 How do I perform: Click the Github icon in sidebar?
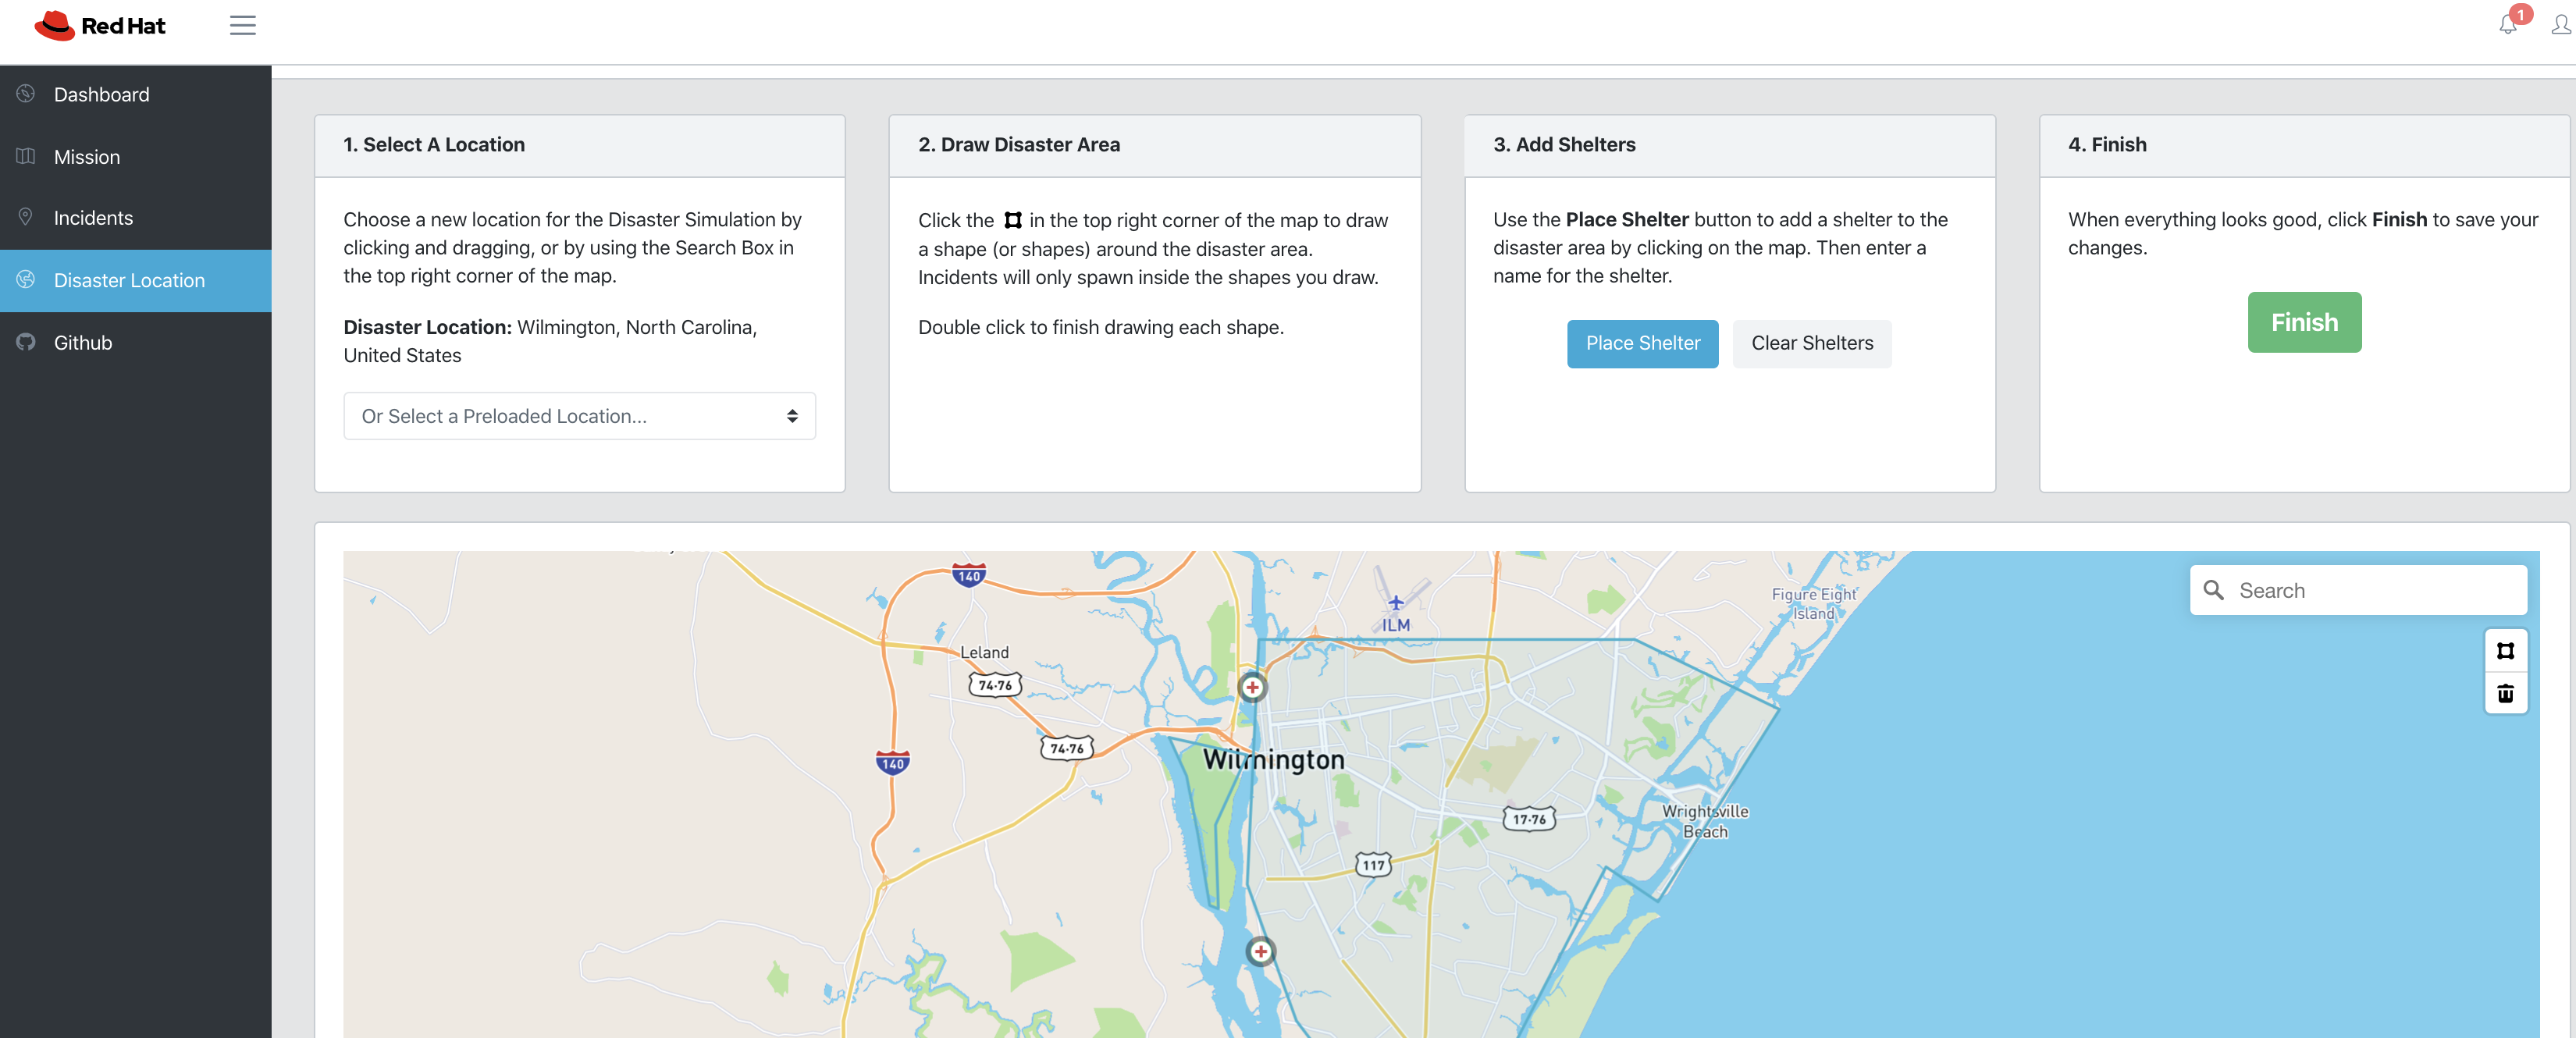[26, 342]
